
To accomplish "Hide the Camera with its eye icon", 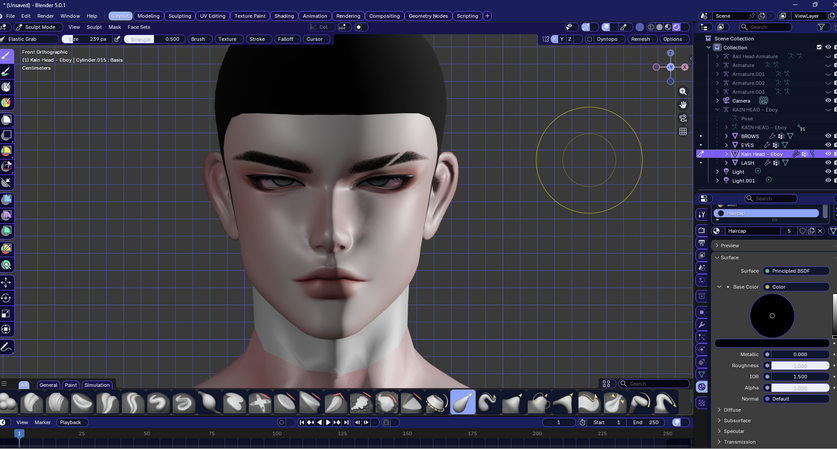I will pos(828,100).
